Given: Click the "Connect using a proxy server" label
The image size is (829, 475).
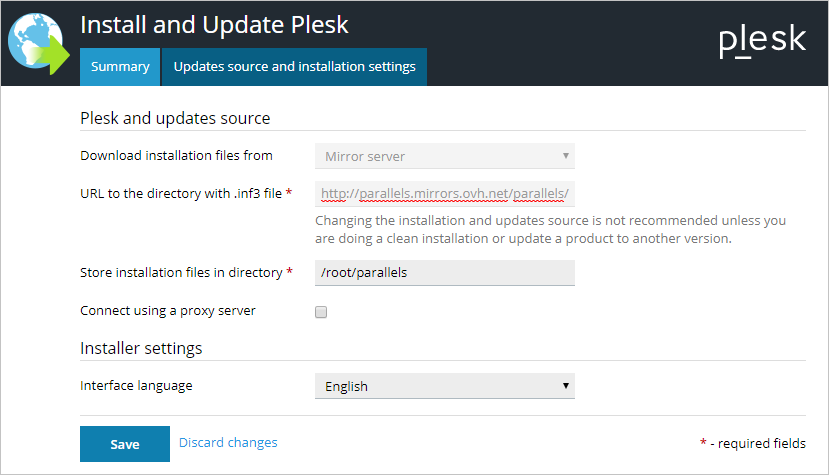Looking at the screenshot, I should (168, 311).
